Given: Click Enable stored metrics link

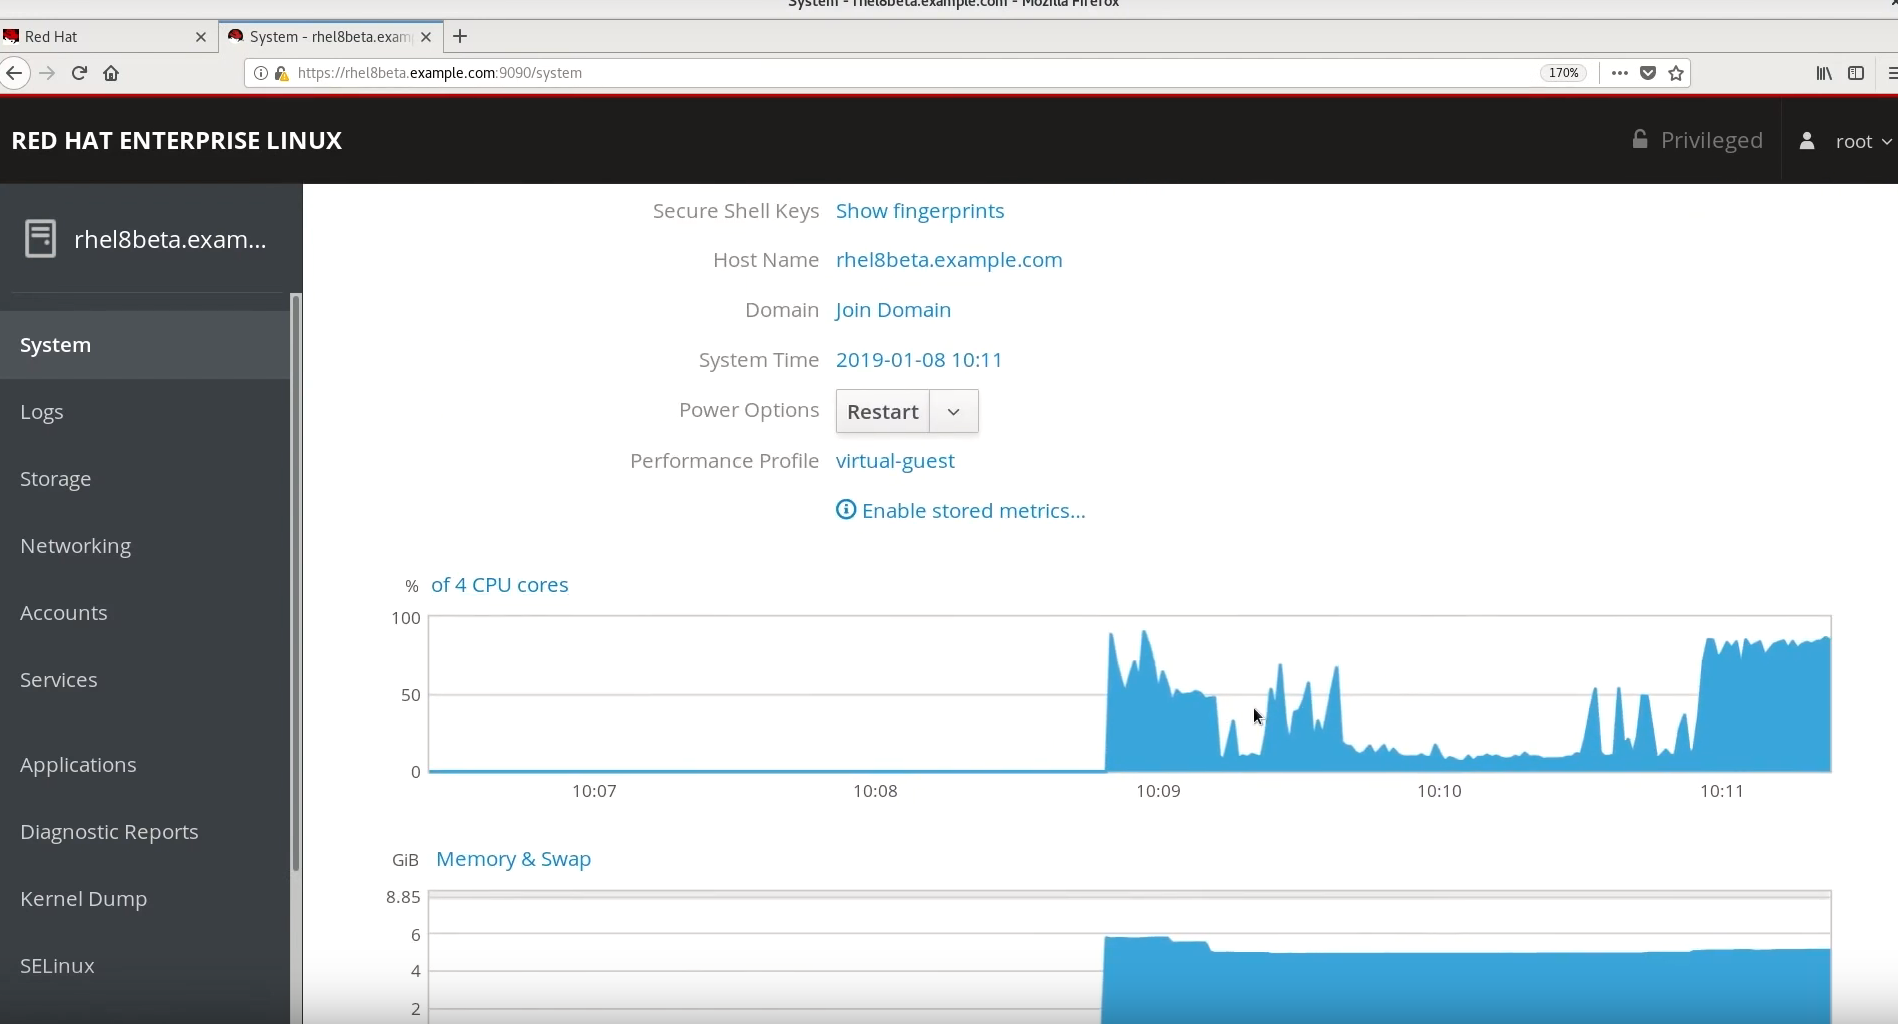Looking at the screenshot, I should pos(973,511).
